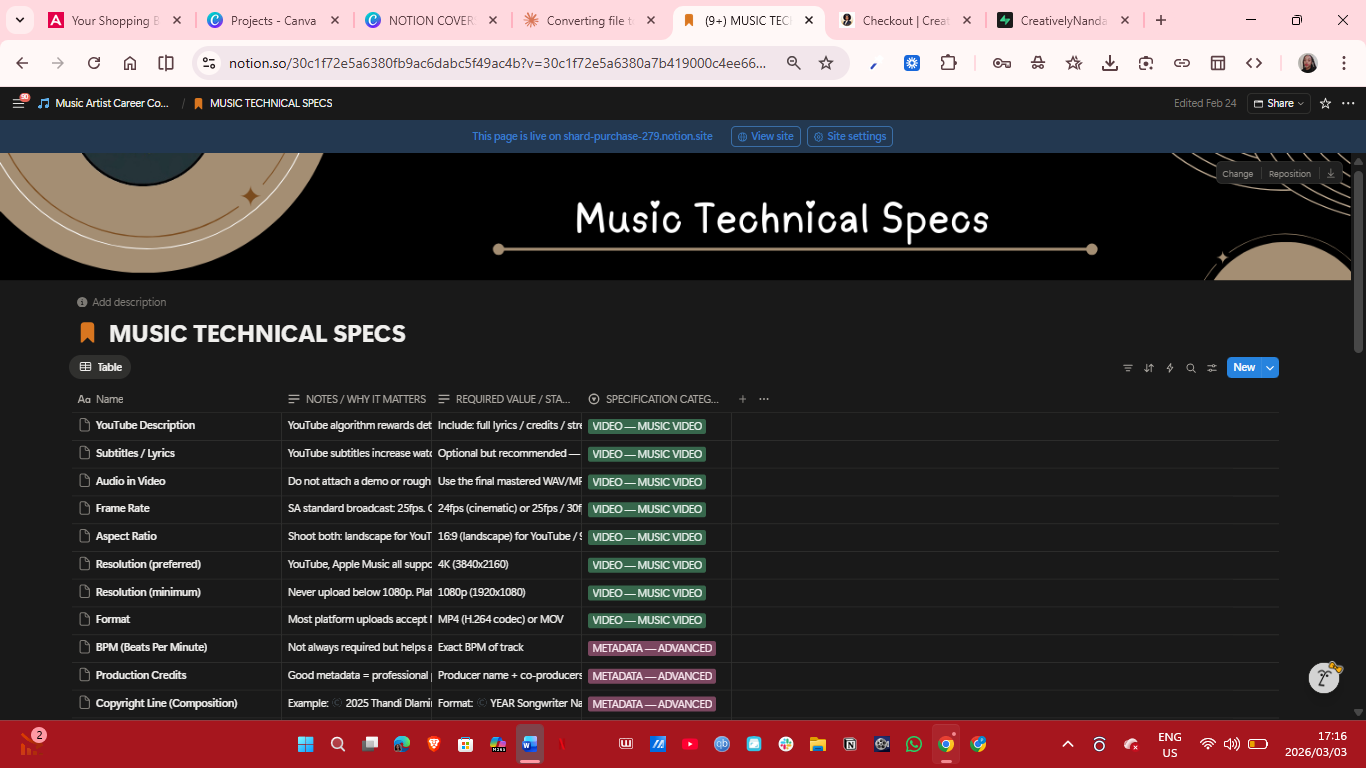
Task: Expand the New button dropdown chevron
Action: [x=1269, y=367]
